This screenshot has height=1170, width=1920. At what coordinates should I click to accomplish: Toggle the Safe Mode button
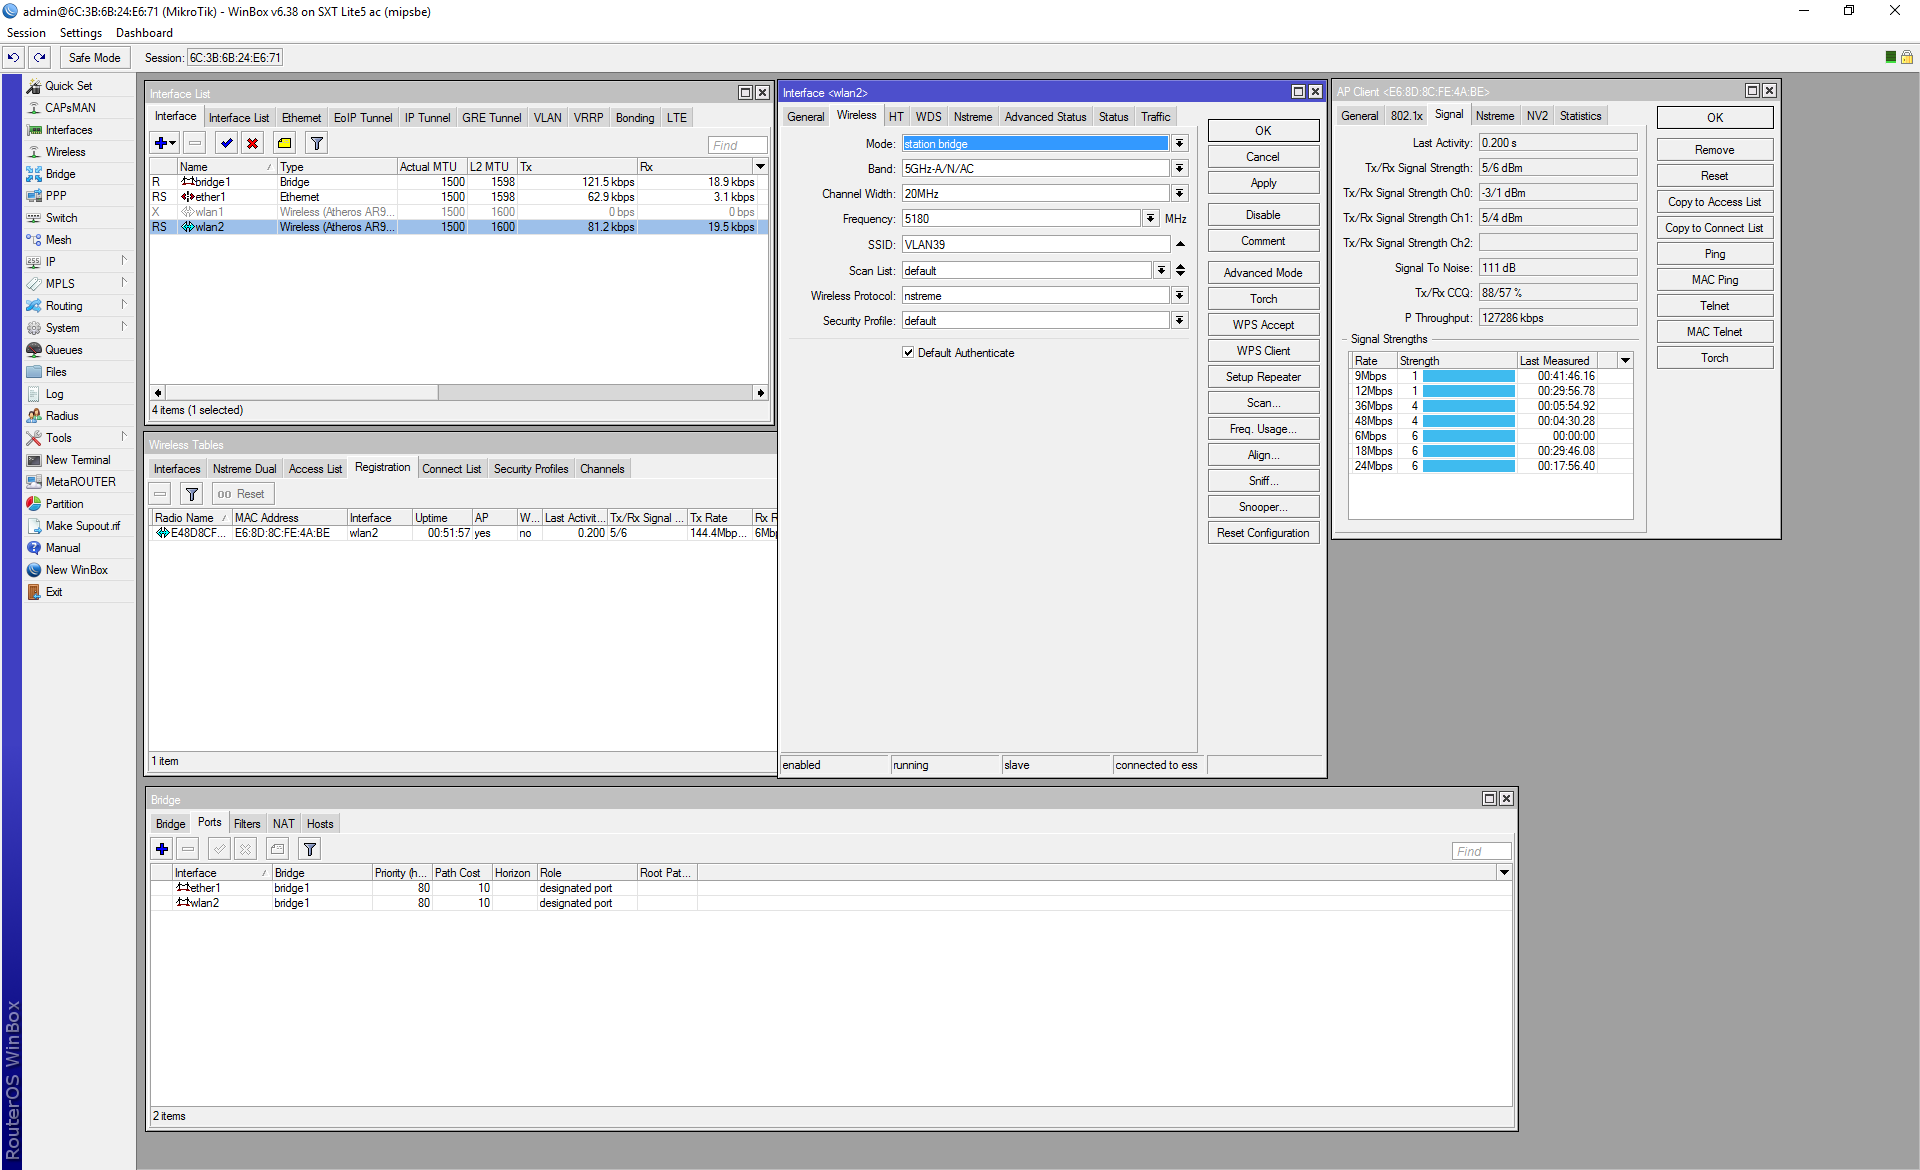tap(95, 57)
